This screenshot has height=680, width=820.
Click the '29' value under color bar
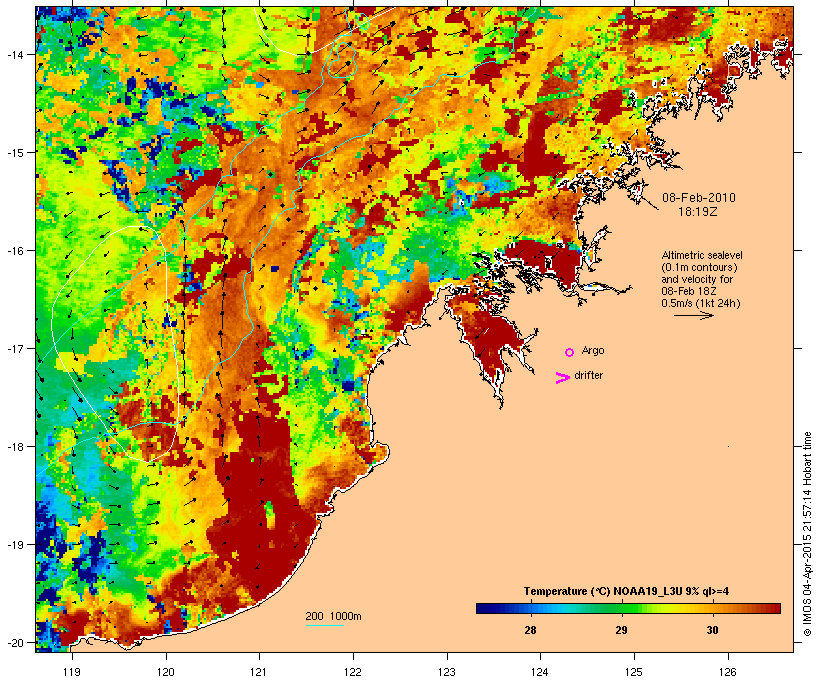click(x=621, y=630)
